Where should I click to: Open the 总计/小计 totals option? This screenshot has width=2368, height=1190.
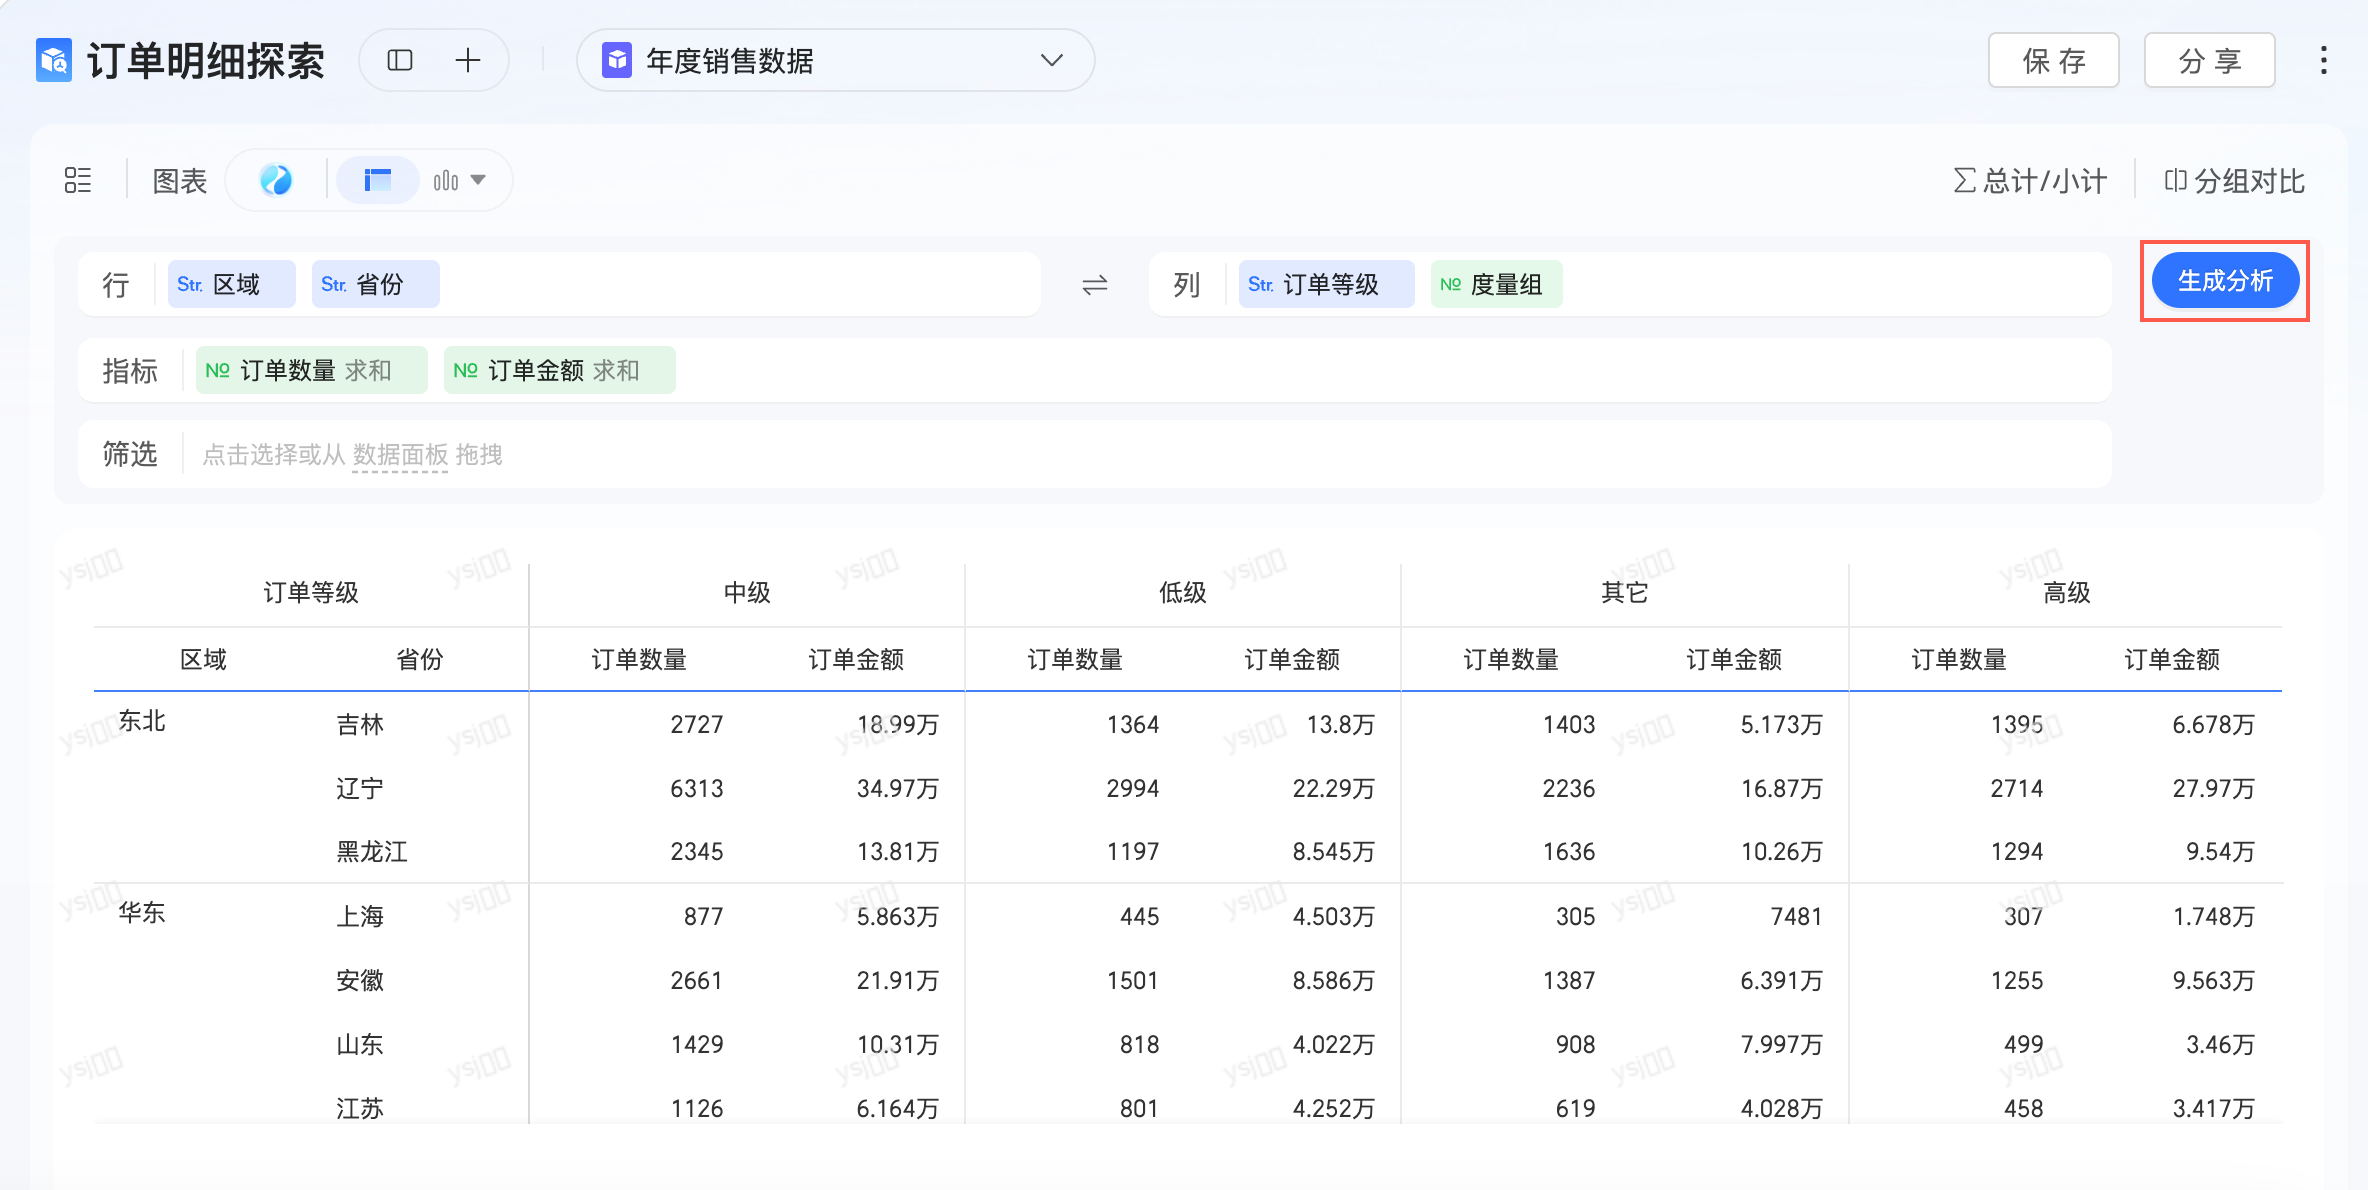click(x=2030, y=181)
